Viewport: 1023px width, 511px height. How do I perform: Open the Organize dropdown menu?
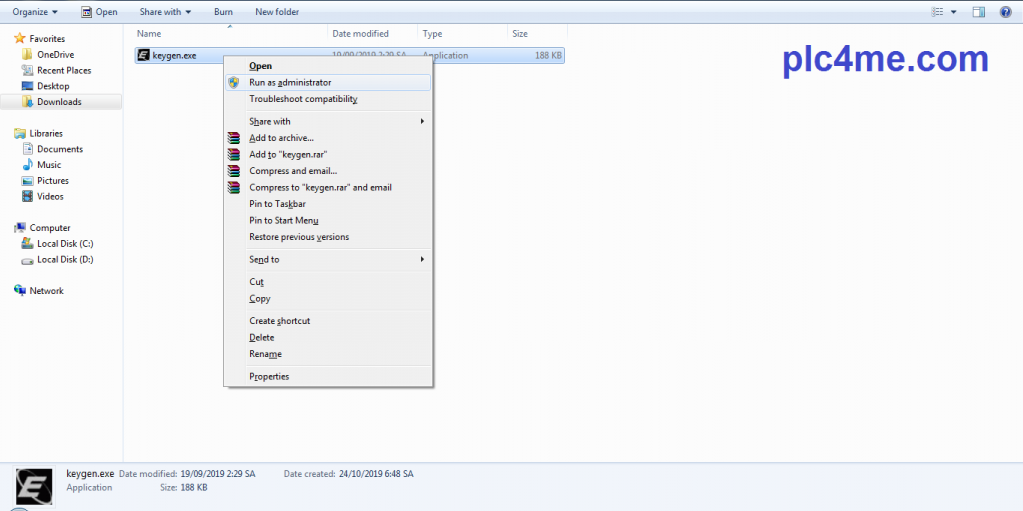click(x=34, y=12)
